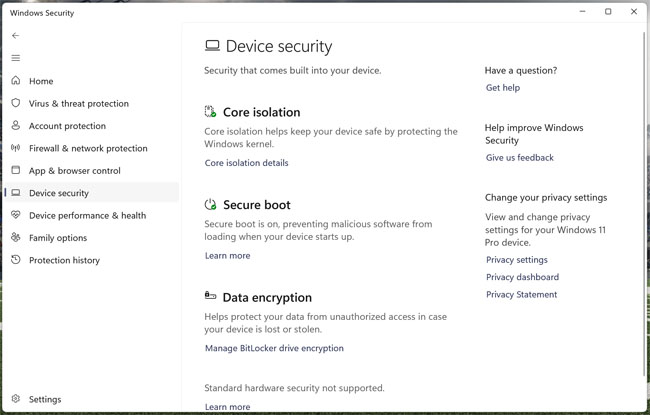Click the Core isolation heading

(262, 112)
